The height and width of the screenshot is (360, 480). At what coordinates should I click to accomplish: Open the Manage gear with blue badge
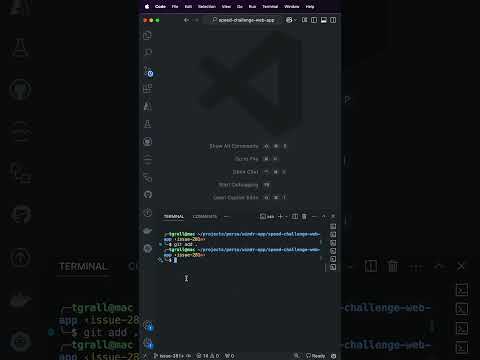(x=148, y=343)
